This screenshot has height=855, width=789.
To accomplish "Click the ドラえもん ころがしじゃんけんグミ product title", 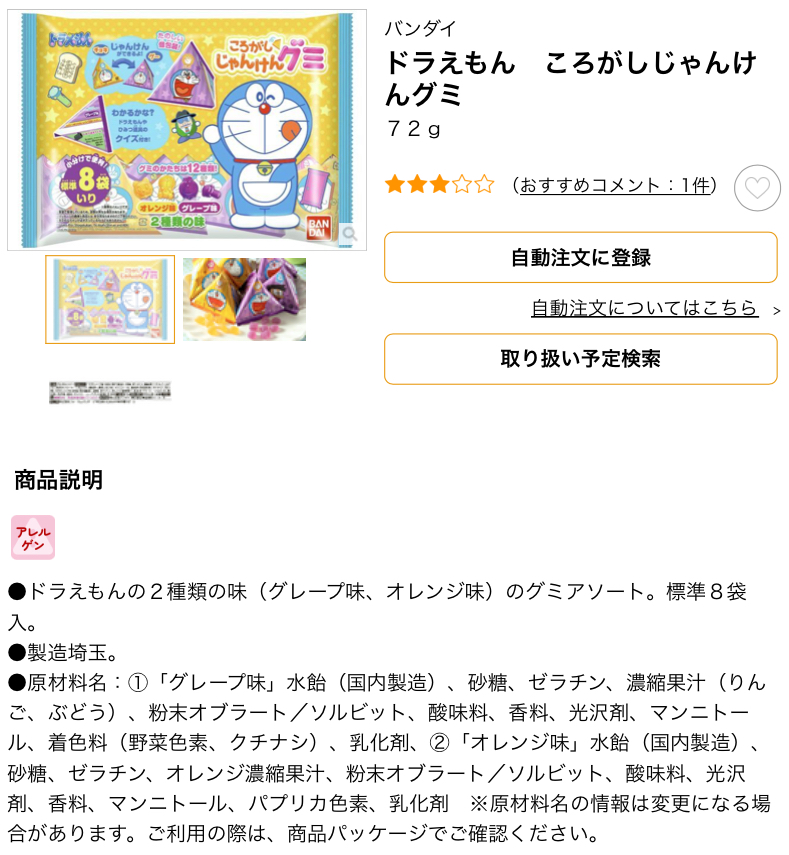I will pos(570,78).
